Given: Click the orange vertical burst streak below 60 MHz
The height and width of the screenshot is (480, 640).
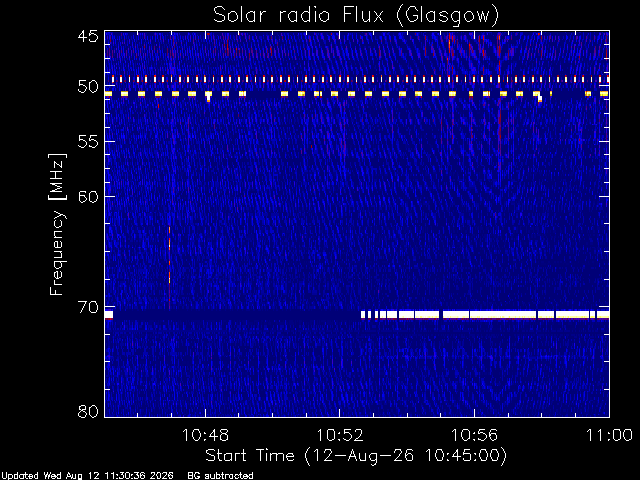Looking at the screenshot, I should coord(169,256).
